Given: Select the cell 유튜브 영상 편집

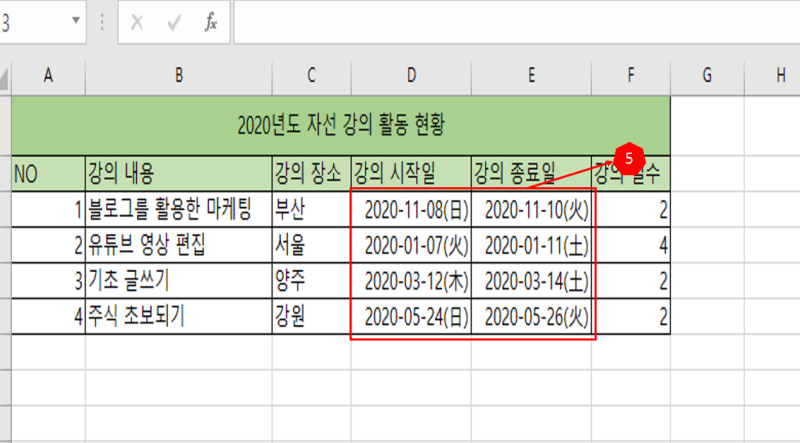Looking at the screenshot, I should [x=179, y=245].
